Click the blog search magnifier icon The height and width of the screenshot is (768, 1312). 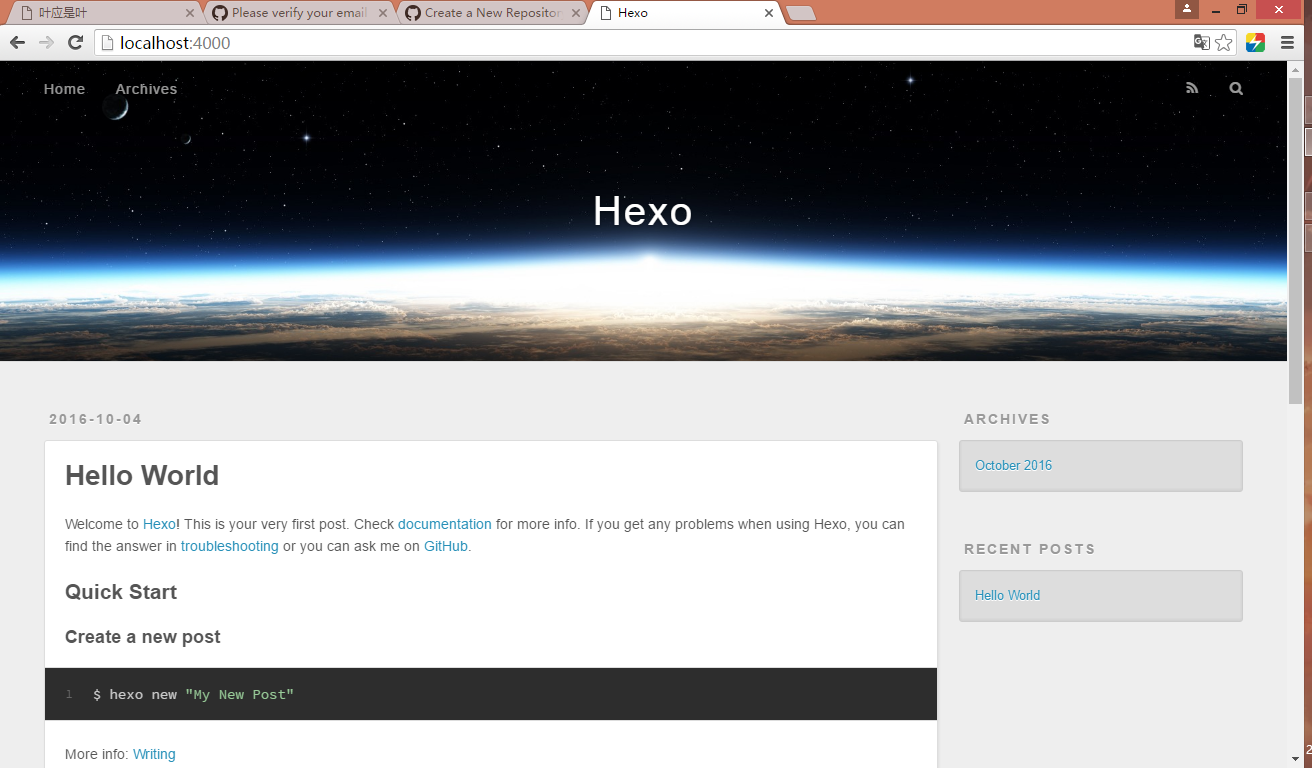point(1236,88)
